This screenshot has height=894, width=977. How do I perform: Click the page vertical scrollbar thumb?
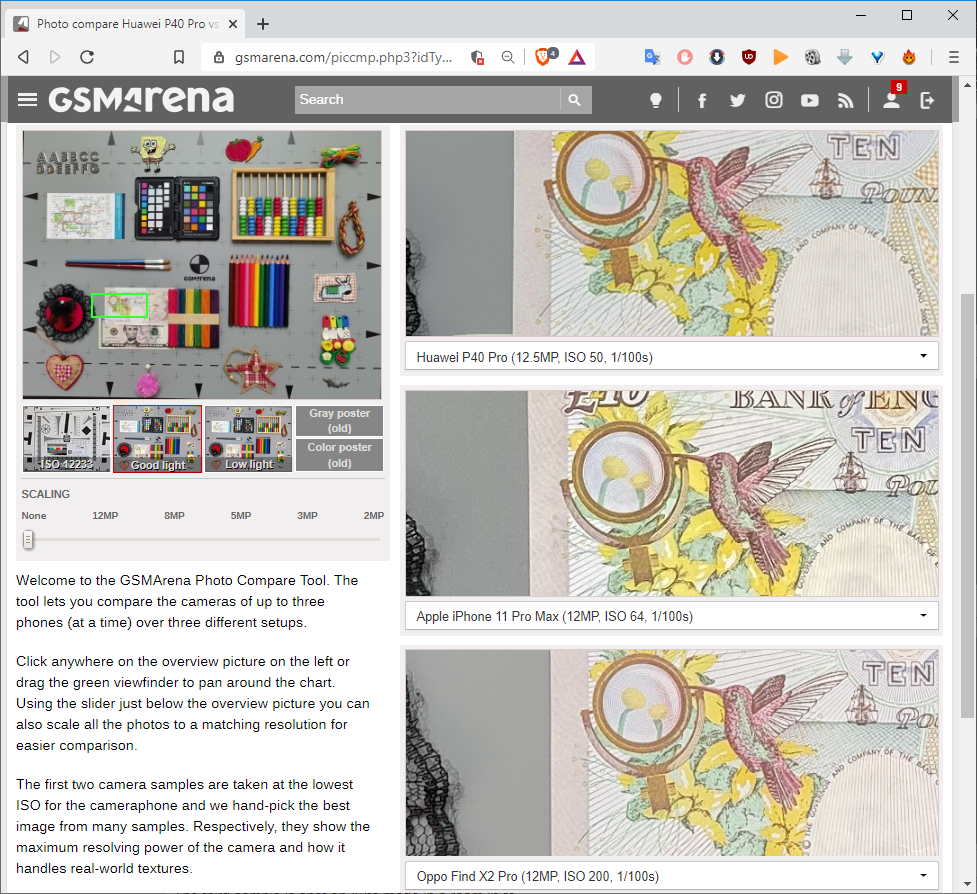(x=967, y=505)
